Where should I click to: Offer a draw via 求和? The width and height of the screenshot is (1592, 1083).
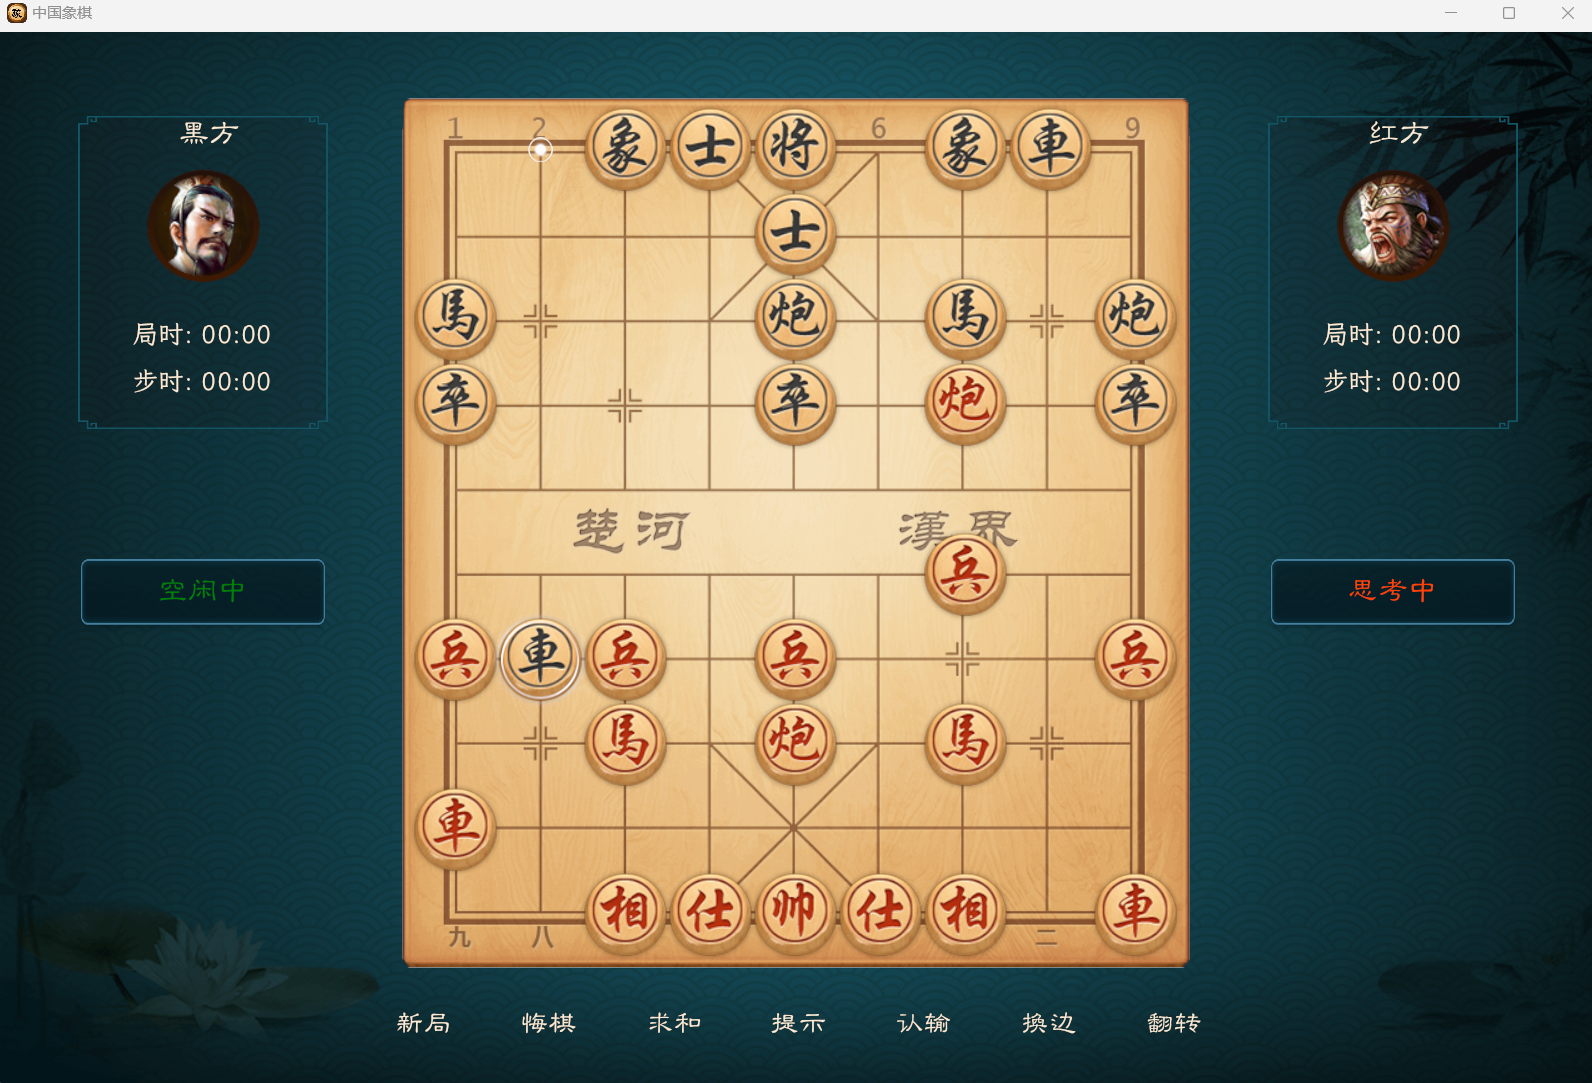674,1023
